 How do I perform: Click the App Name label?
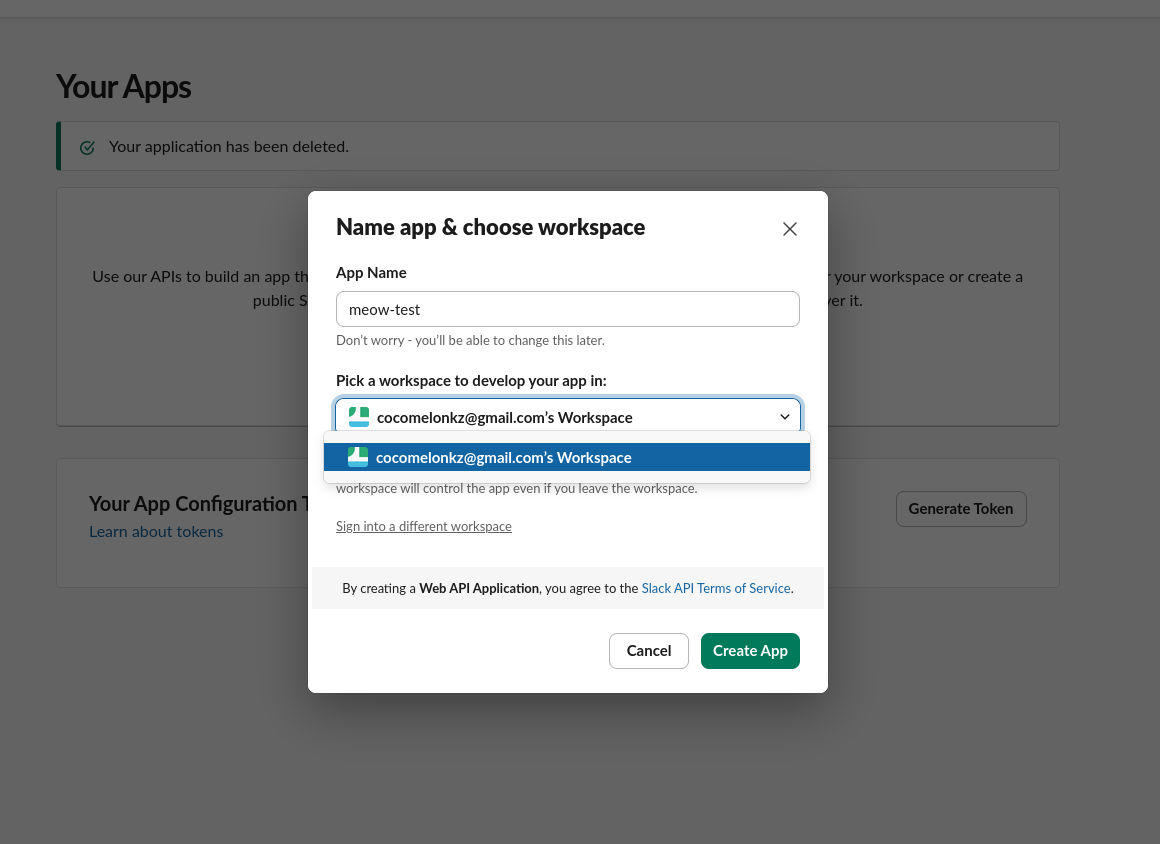coord(371,272)
